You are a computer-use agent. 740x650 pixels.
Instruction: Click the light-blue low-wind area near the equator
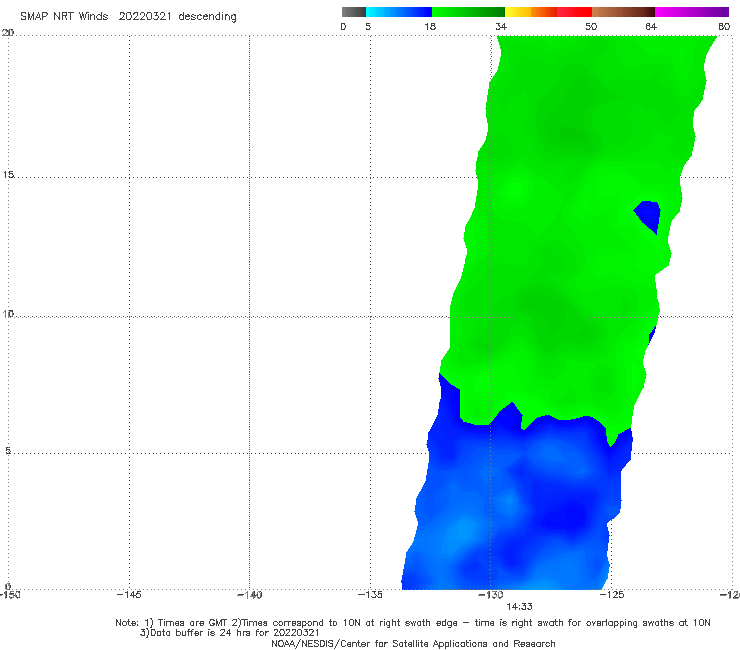460,532
